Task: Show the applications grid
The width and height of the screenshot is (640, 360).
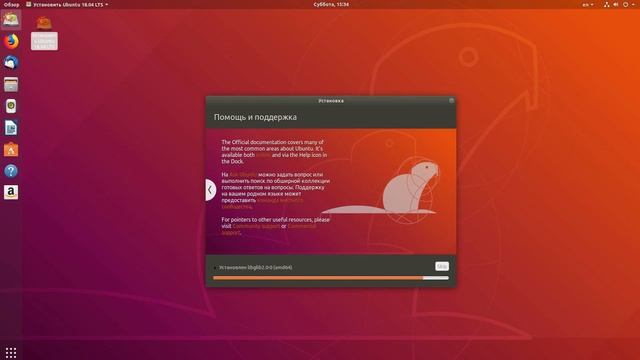Action: click(x=11, y=352)
